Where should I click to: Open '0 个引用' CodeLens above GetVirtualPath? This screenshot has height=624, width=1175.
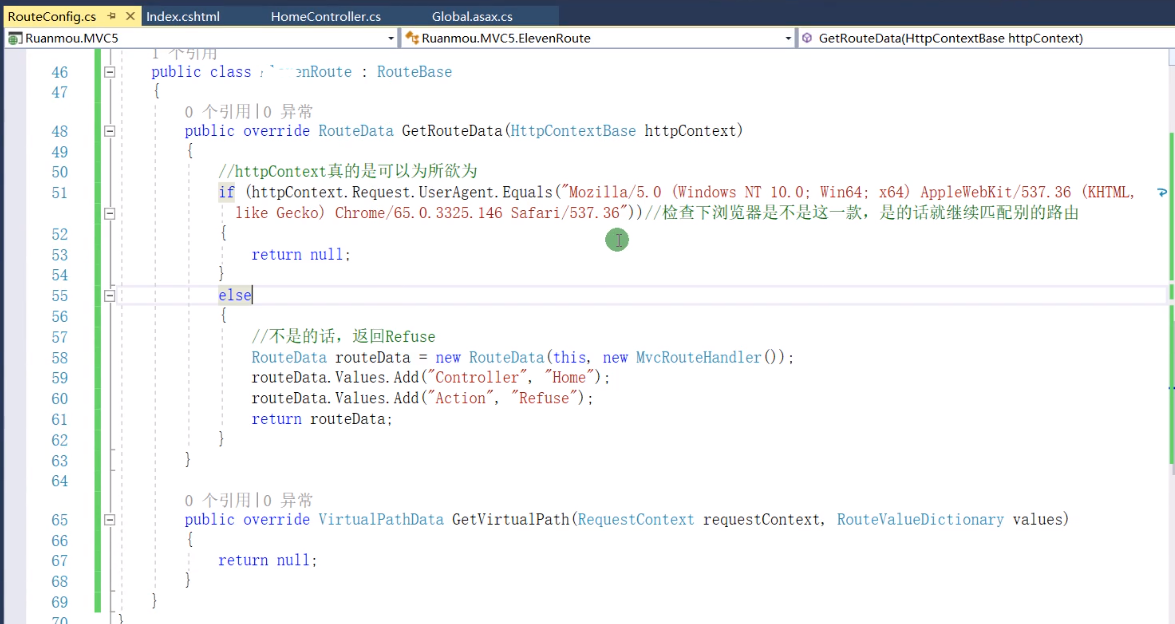tap(218, 500)
